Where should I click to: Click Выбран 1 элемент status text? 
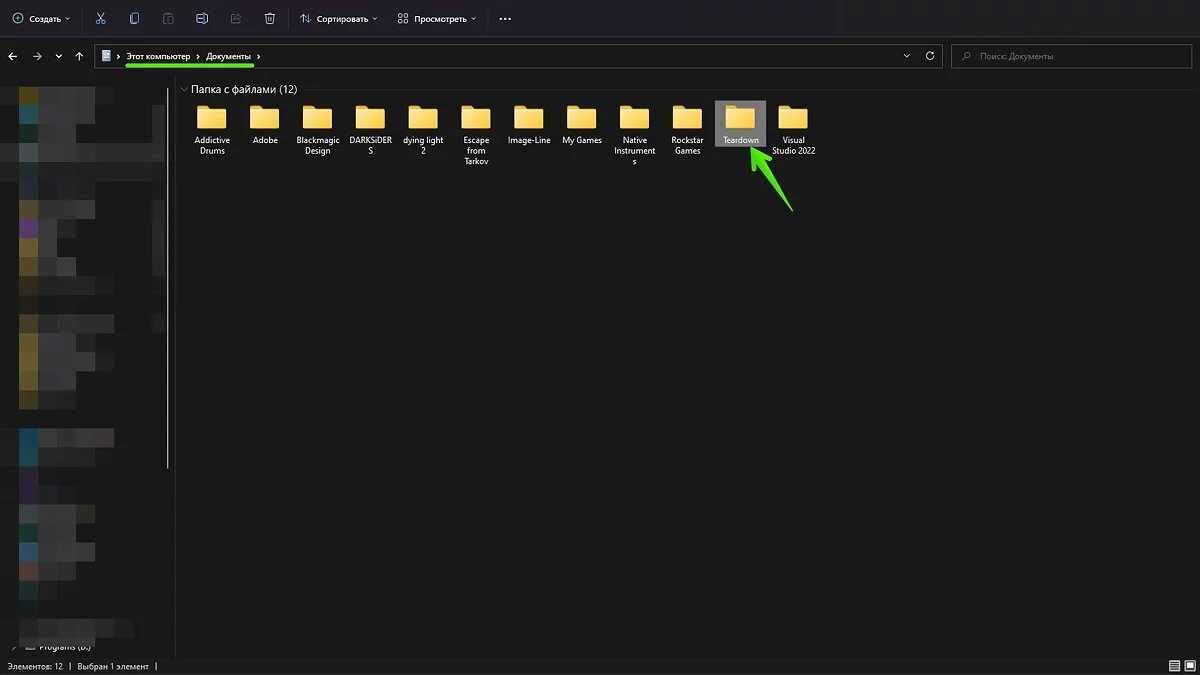point(112,666)
